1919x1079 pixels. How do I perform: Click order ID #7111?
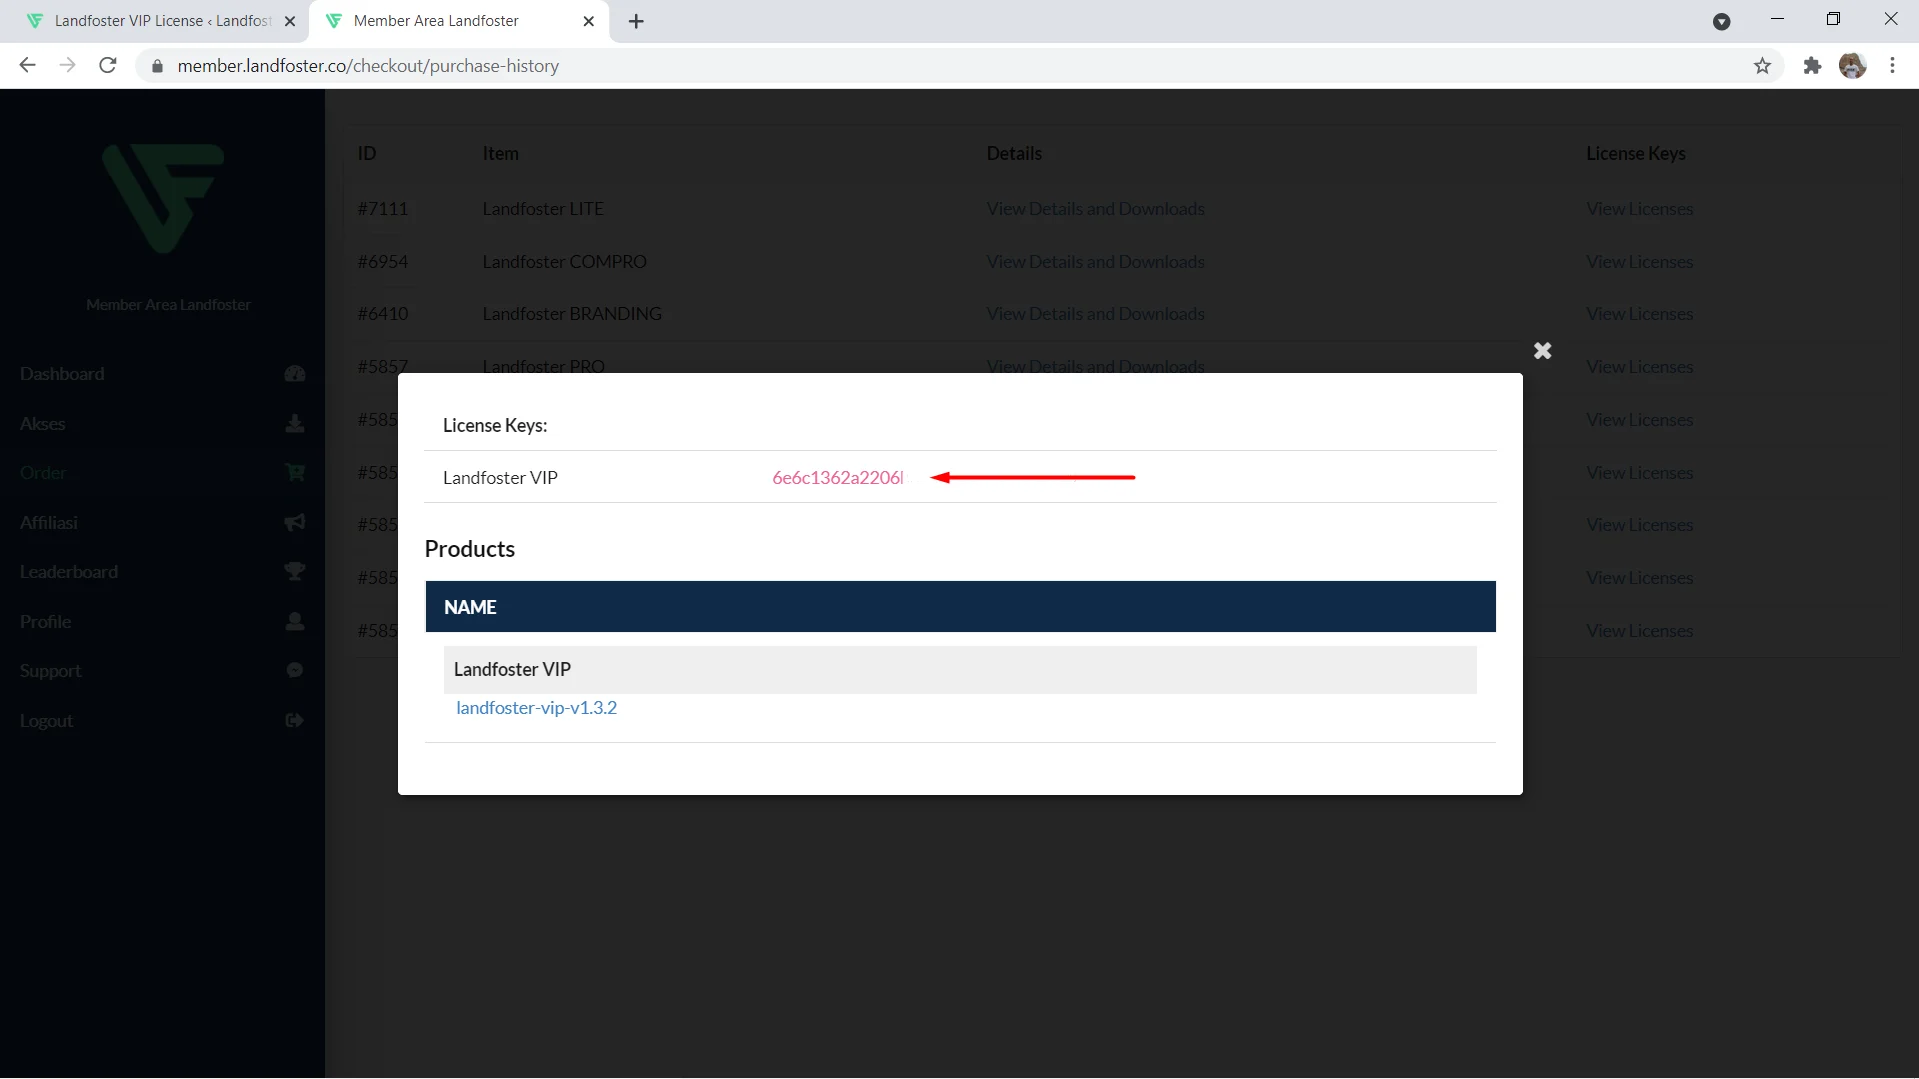[383, 208]
